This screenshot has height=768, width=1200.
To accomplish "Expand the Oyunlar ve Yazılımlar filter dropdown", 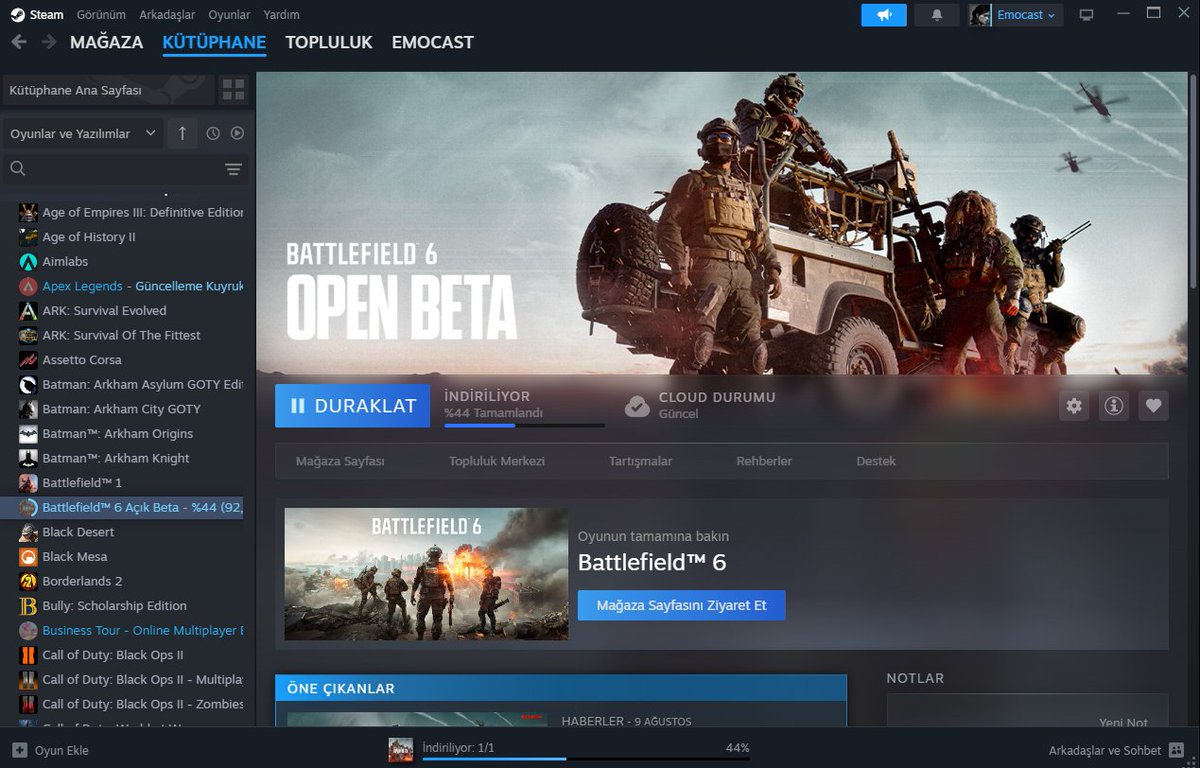I will pos(83,133).
